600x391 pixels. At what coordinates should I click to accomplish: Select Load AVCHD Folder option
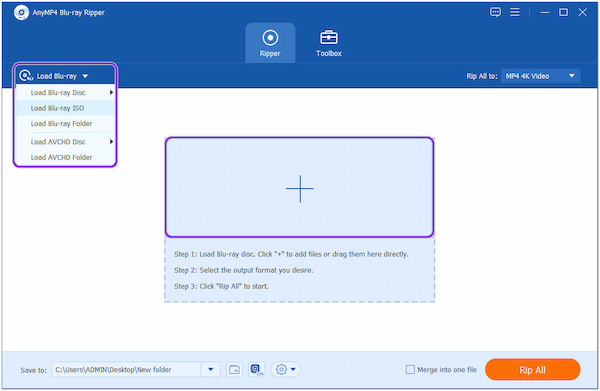65,157
